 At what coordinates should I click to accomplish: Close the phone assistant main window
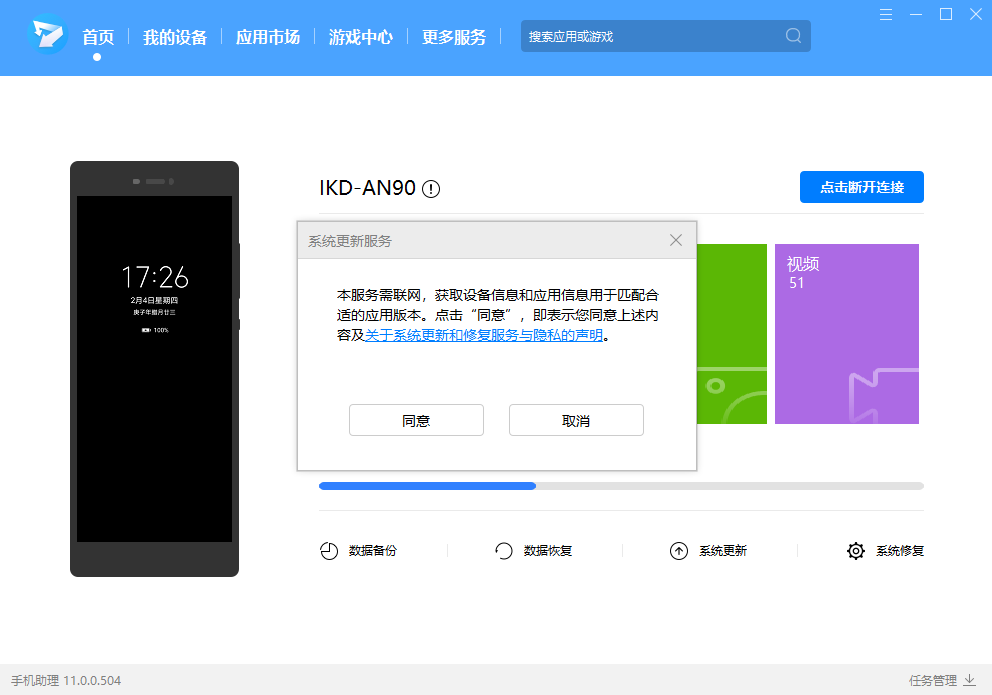coord(976,15)
